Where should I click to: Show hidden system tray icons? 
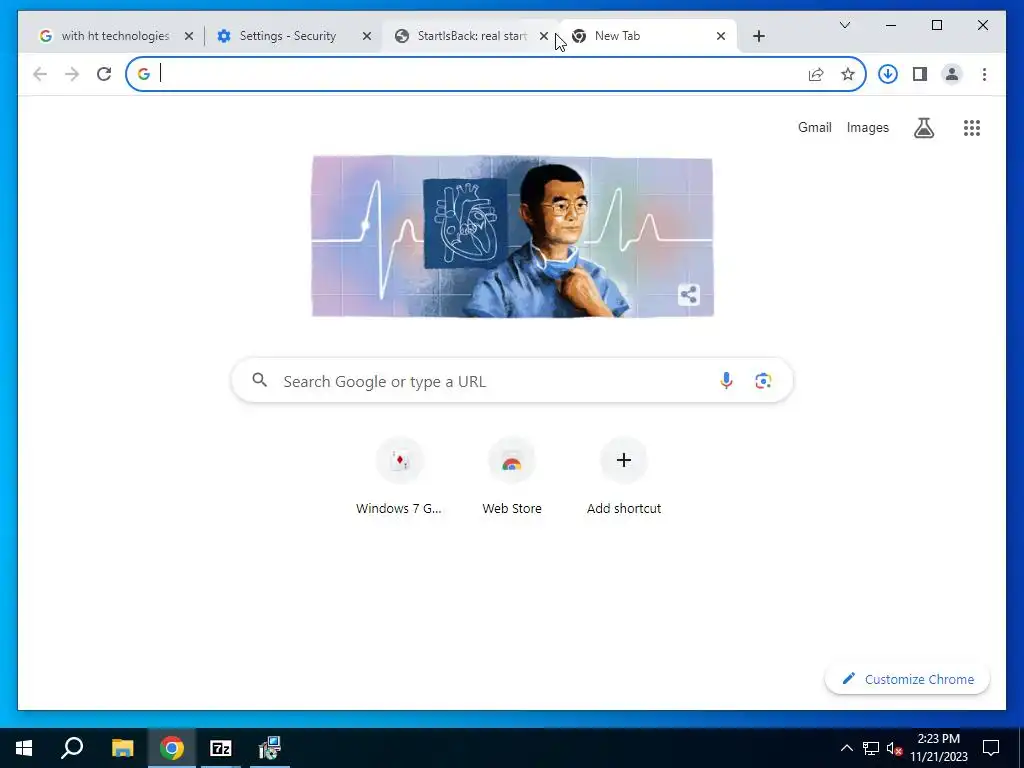point(846,748)
